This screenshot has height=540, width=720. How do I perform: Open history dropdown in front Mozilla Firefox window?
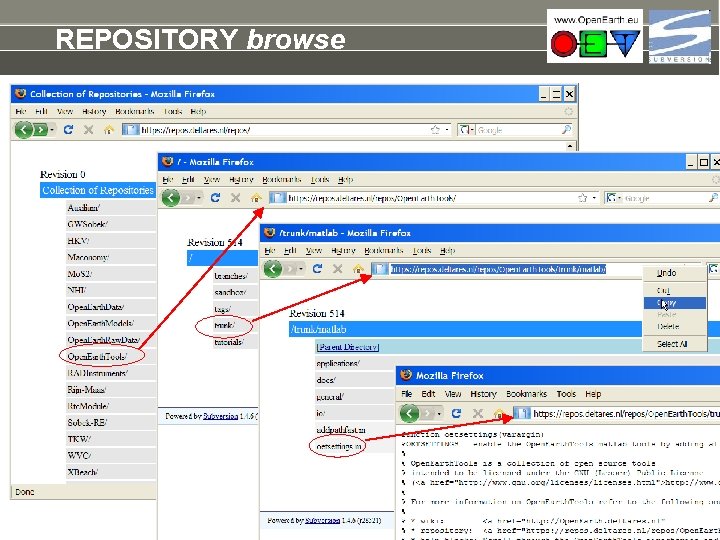[x=439, y=413]
